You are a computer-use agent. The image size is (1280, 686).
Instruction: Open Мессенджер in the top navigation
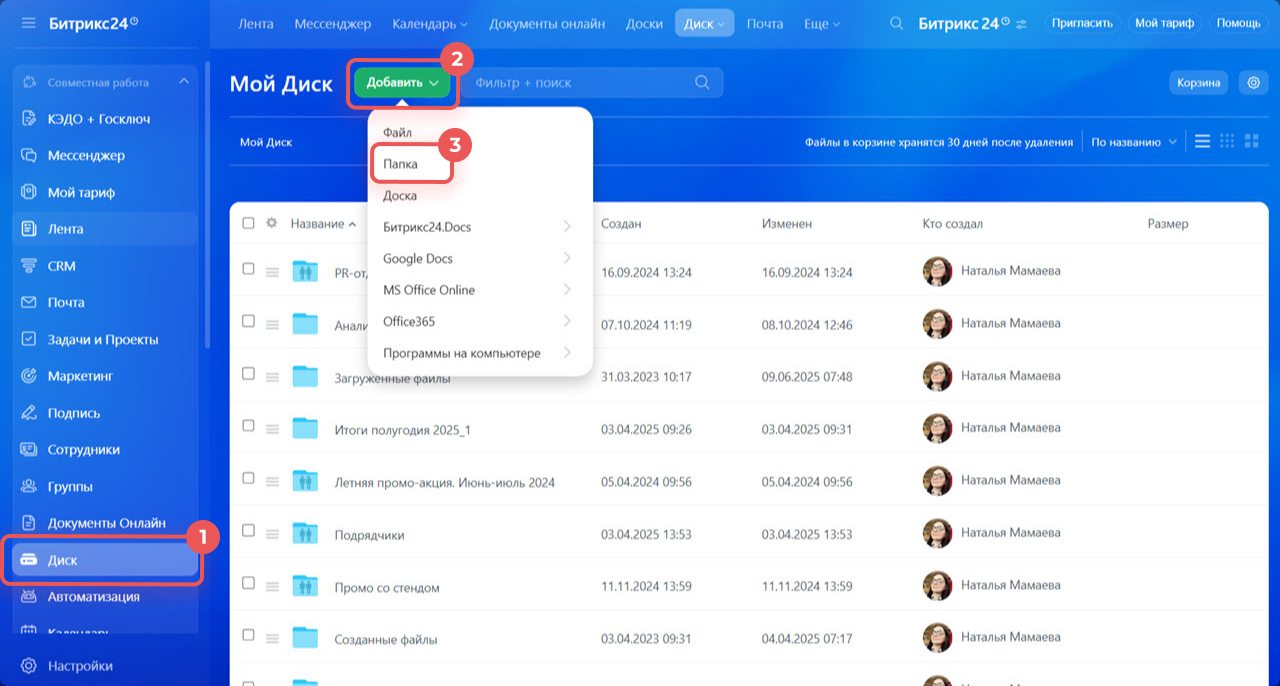click(333, 23)
